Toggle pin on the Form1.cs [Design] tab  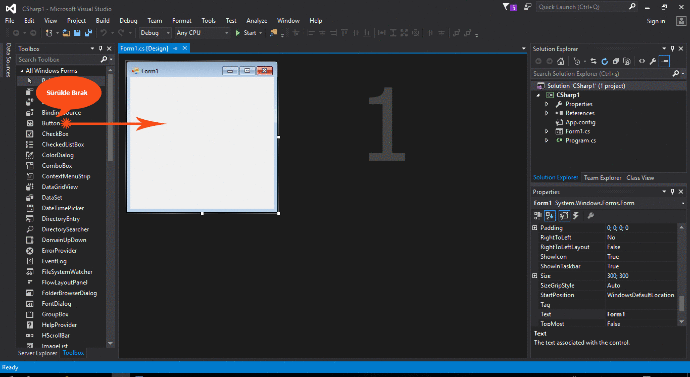[x=175, y=48]
